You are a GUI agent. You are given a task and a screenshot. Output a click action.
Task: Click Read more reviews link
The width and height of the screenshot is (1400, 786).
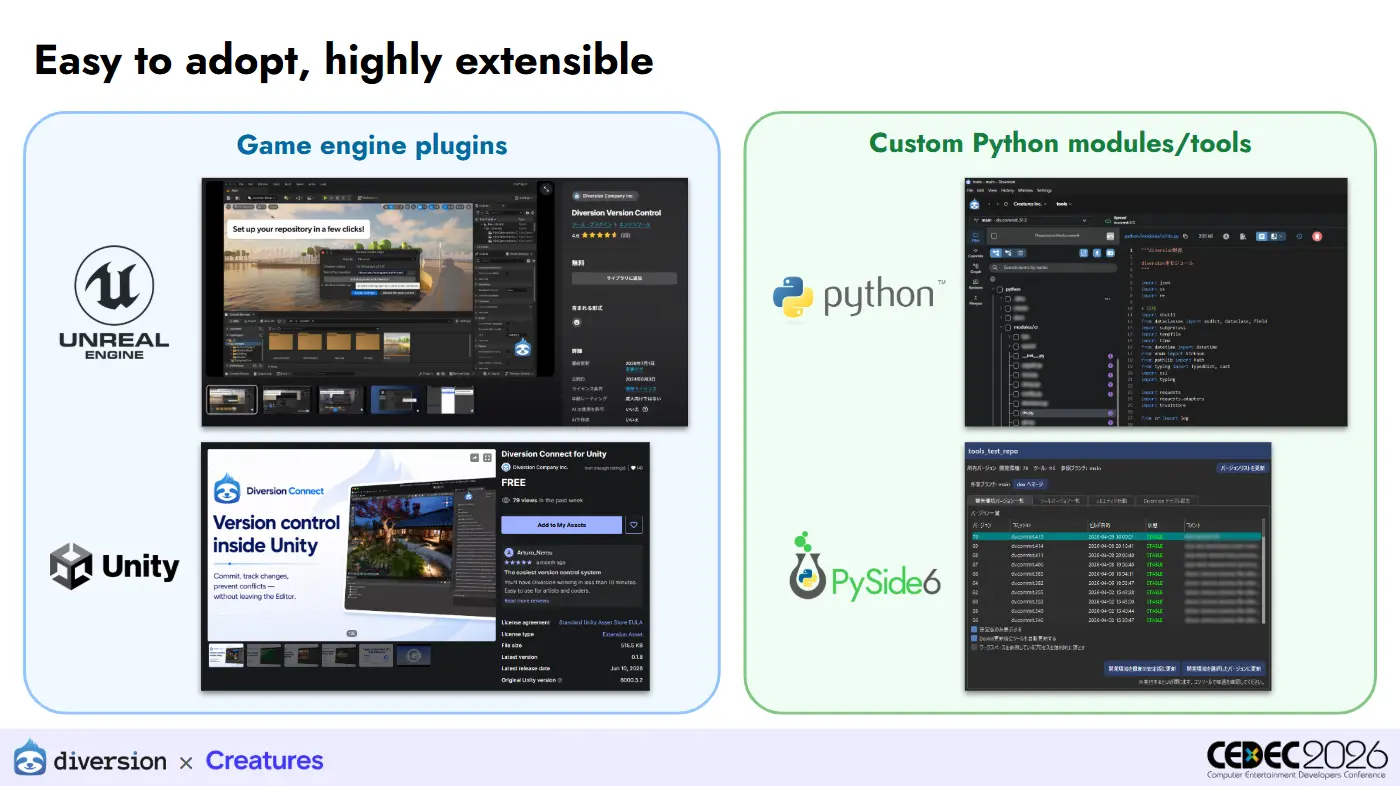527,601
